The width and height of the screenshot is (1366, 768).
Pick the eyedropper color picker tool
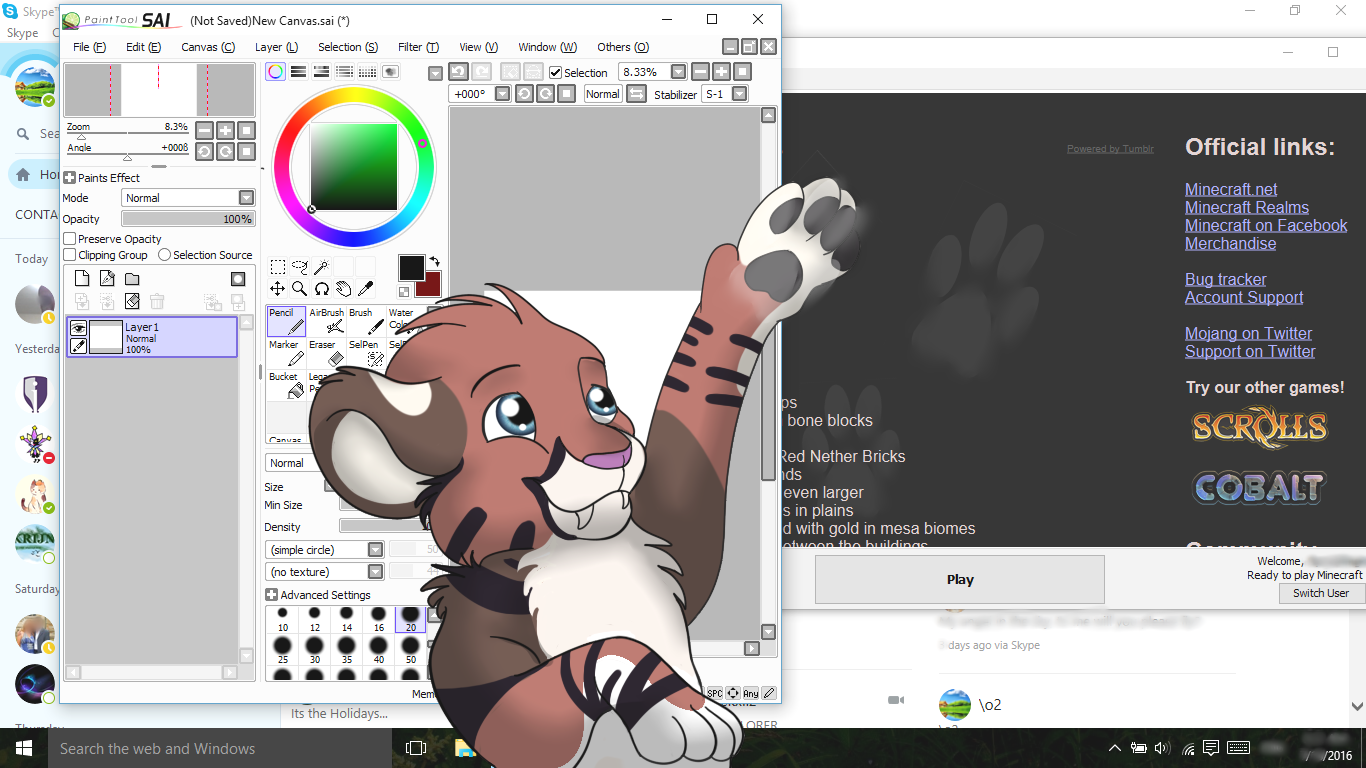tap(365, 289)
